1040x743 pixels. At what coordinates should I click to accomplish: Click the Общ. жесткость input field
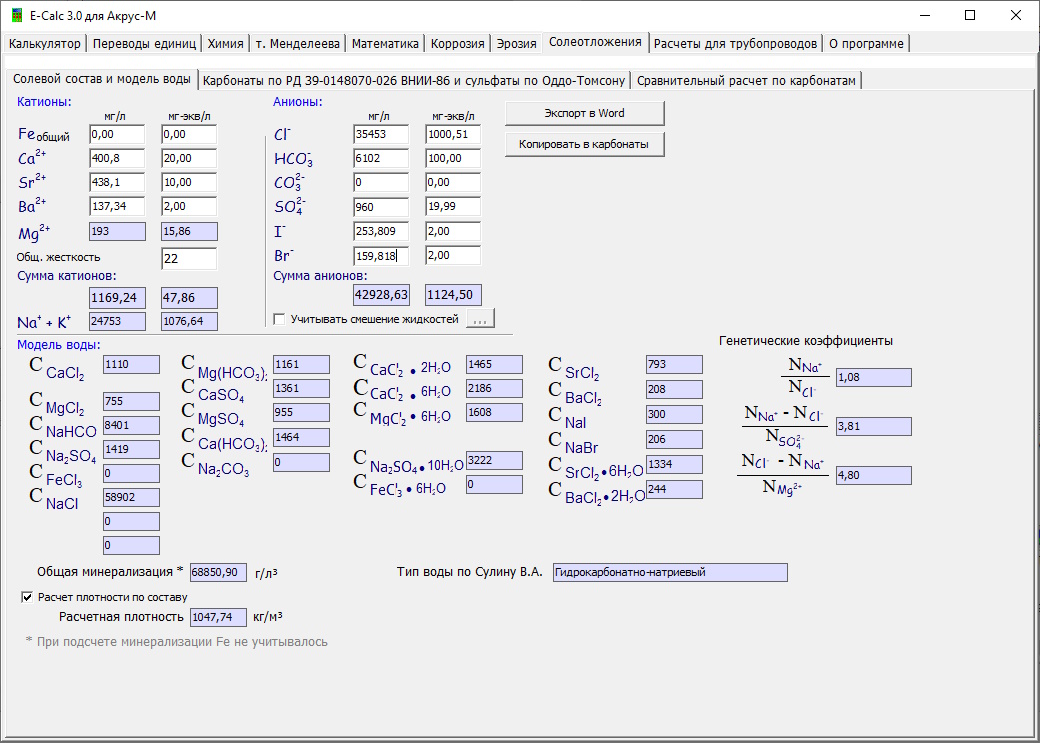tap(189, 259)
